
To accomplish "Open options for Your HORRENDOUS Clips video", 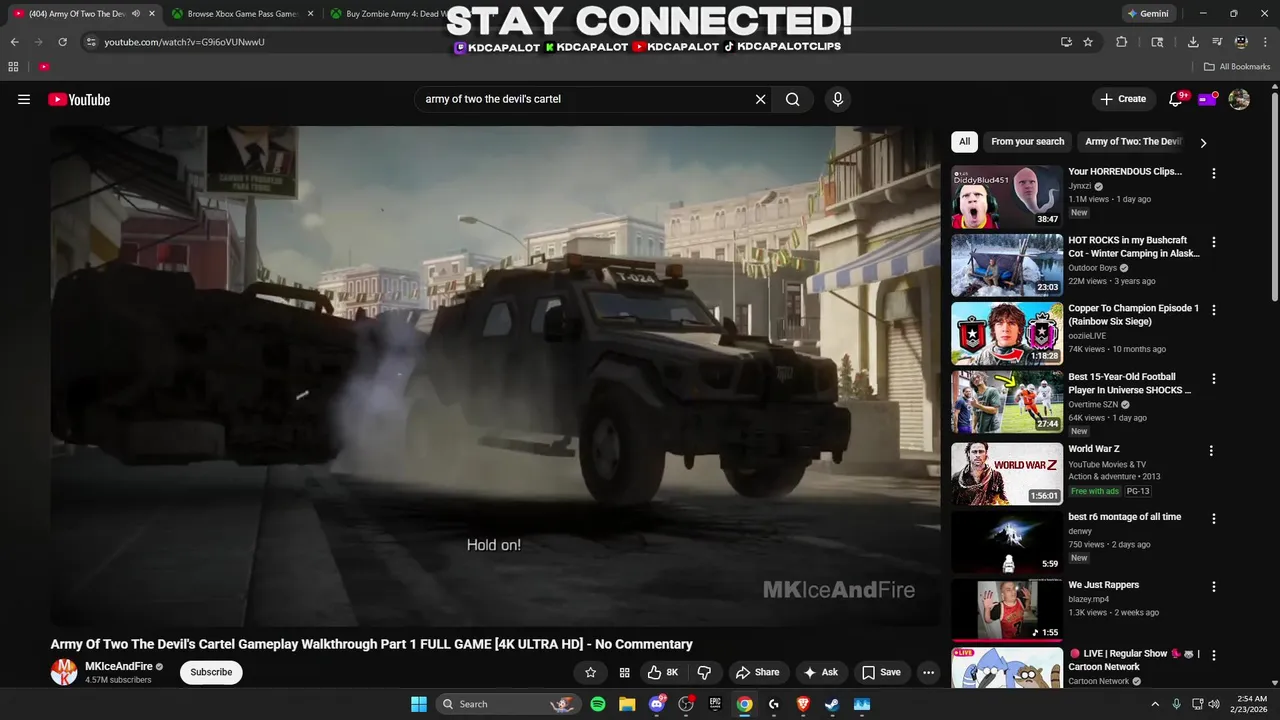I will tap(1213, 173).
